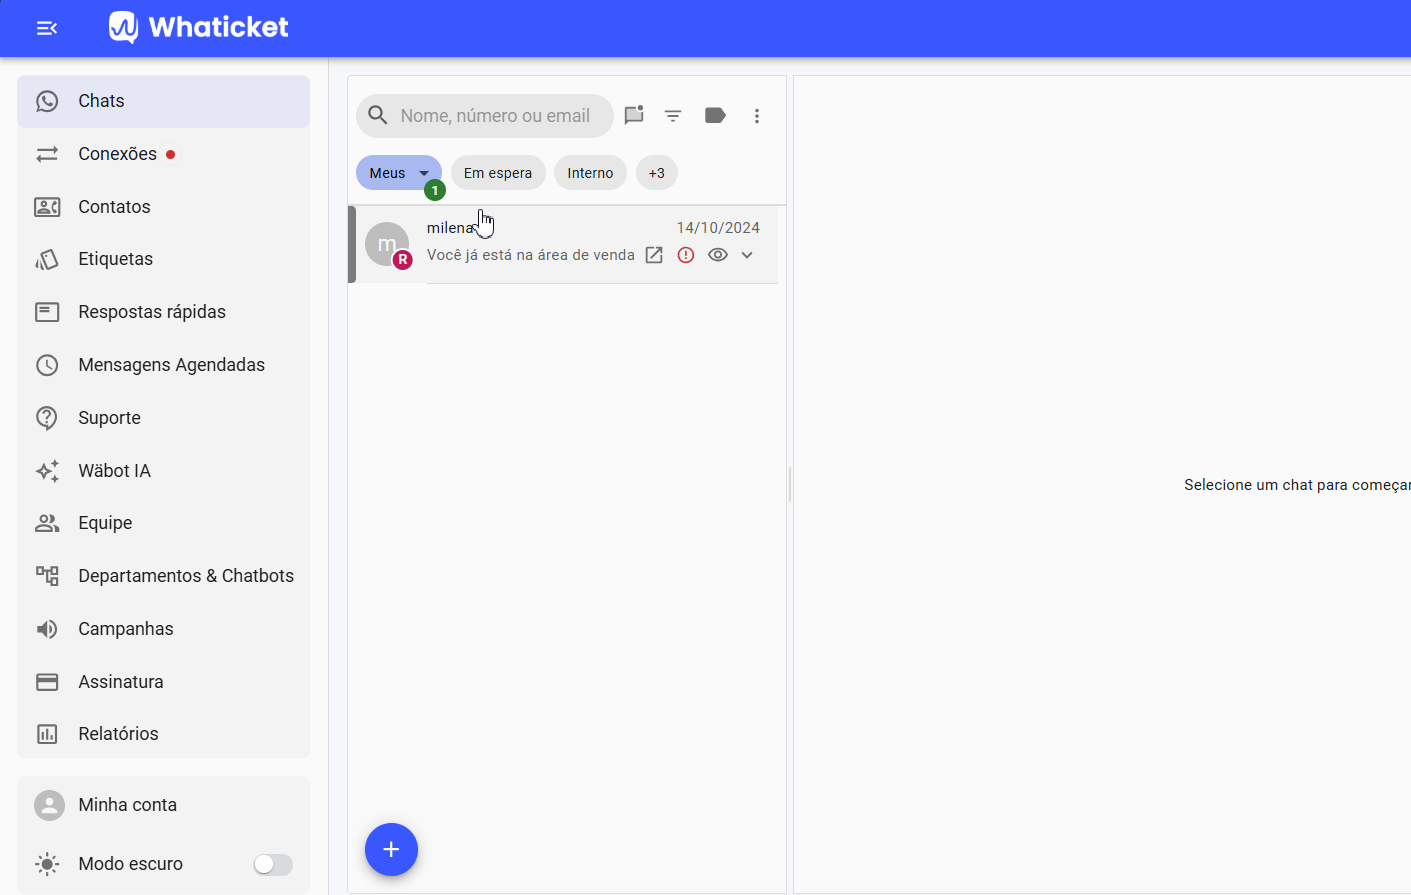Click the Campanhas megaphone icon
Screen dimensions: 1411x895
pyautogui.click(x=47, y=629)
